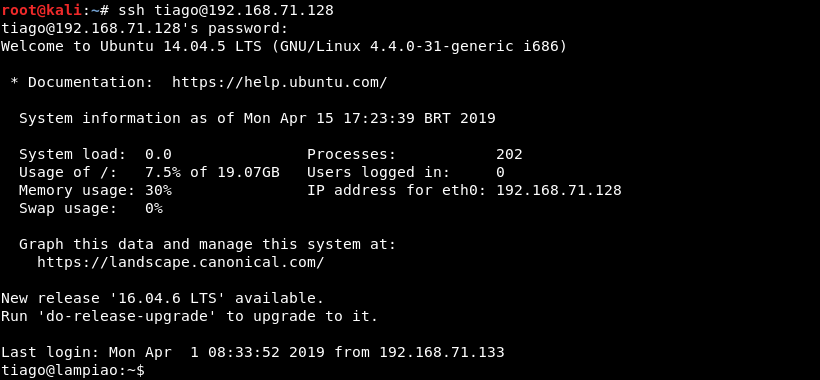
Task: Click the Processes count 202
Action: coord(509,154)
